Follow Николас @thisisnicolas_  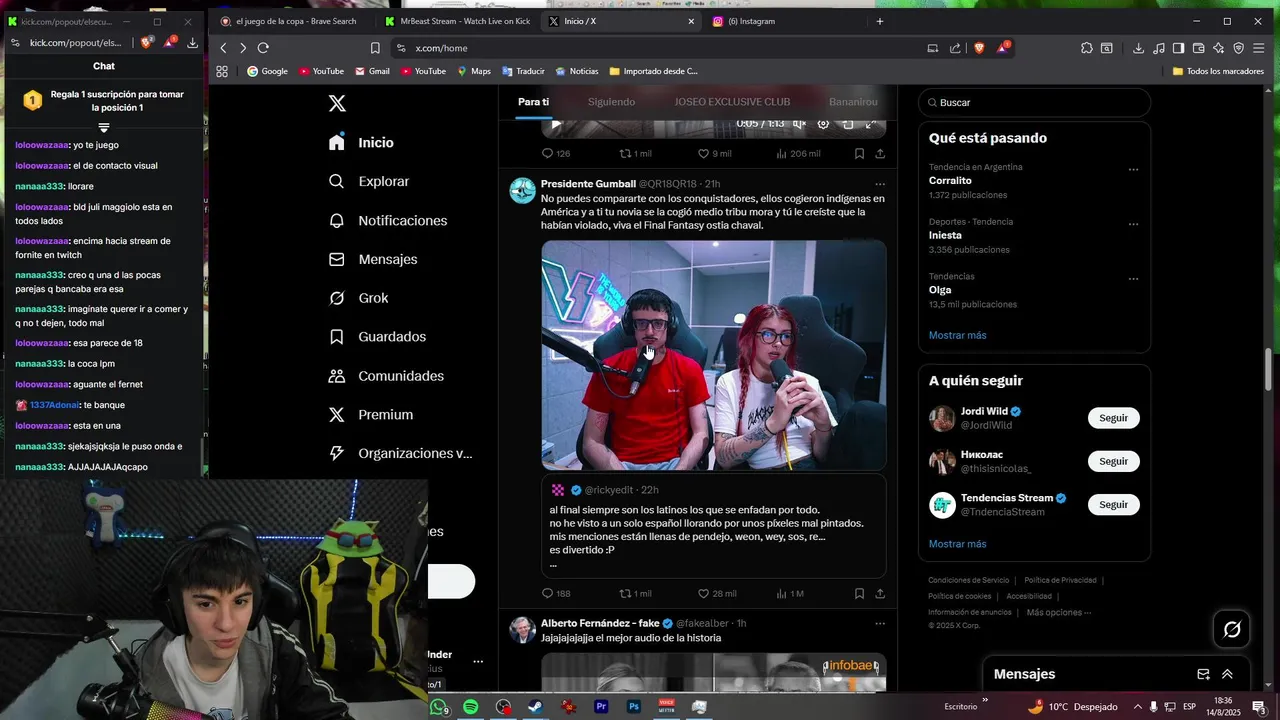(1113, 461)
